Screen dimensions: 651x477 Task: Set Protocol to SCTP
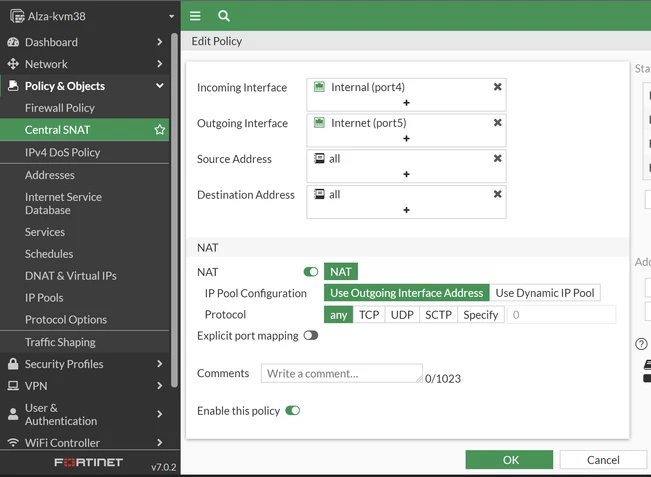(x=438, y=315)
